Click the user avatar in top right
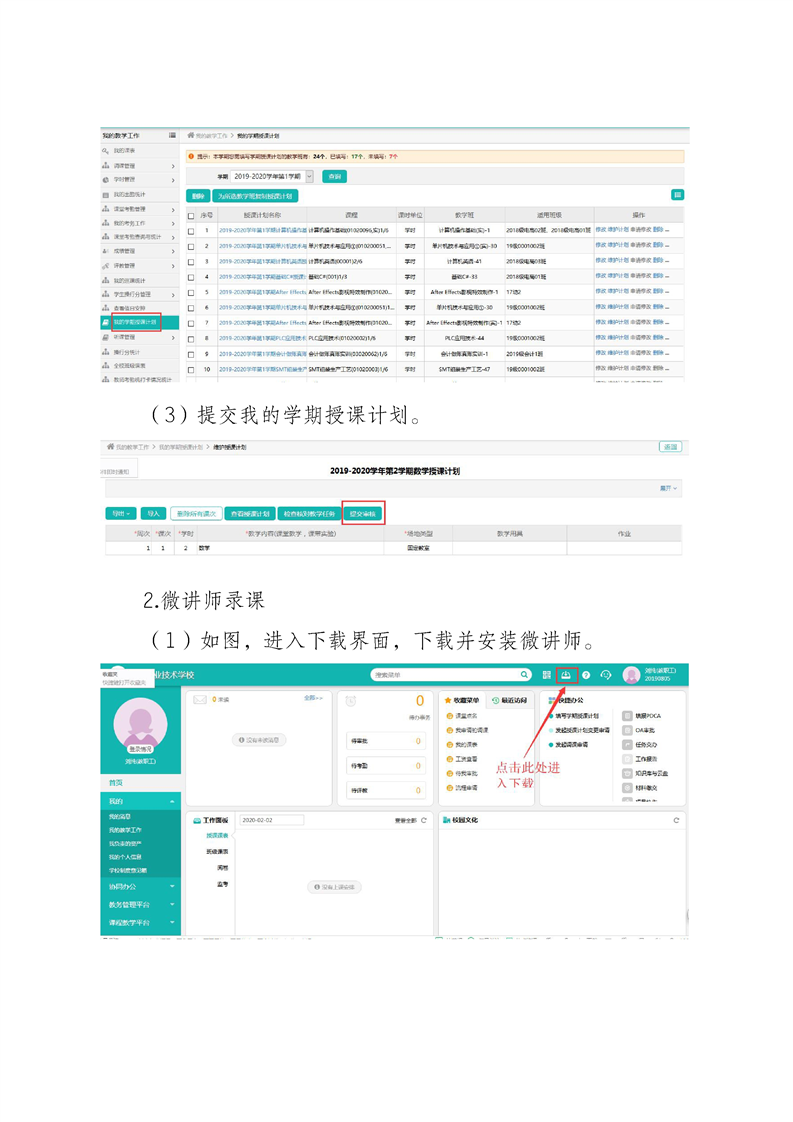Screen dimensions: 793x1122 click(631, 675)
